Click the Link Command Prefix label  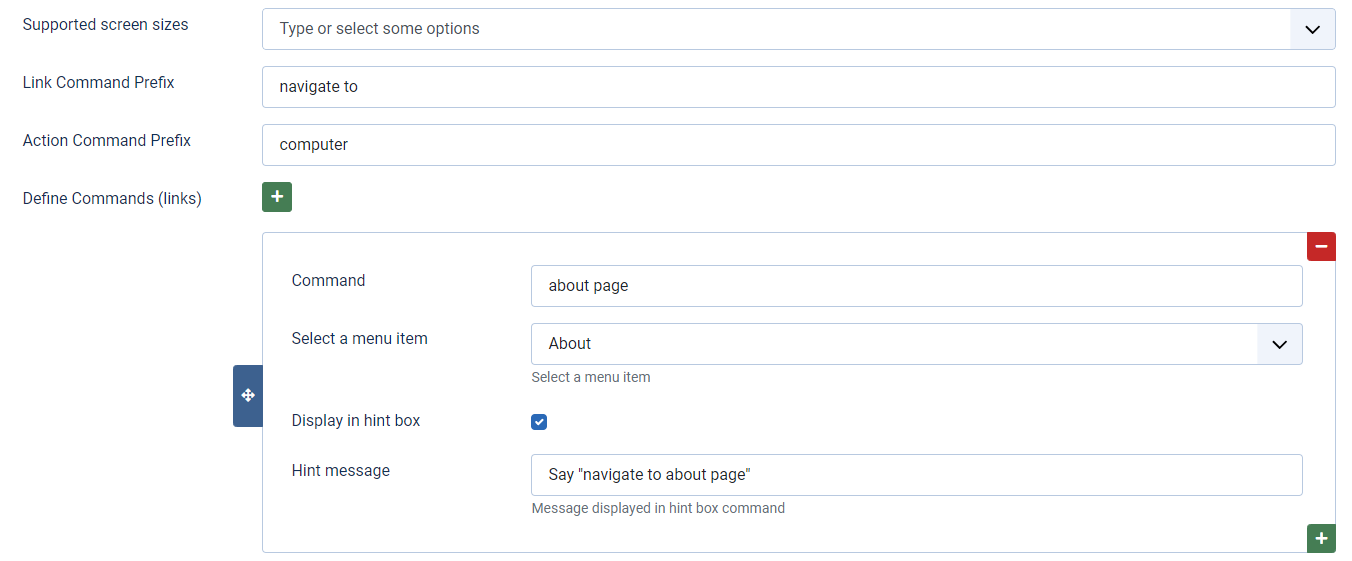(x=98, y=82)
